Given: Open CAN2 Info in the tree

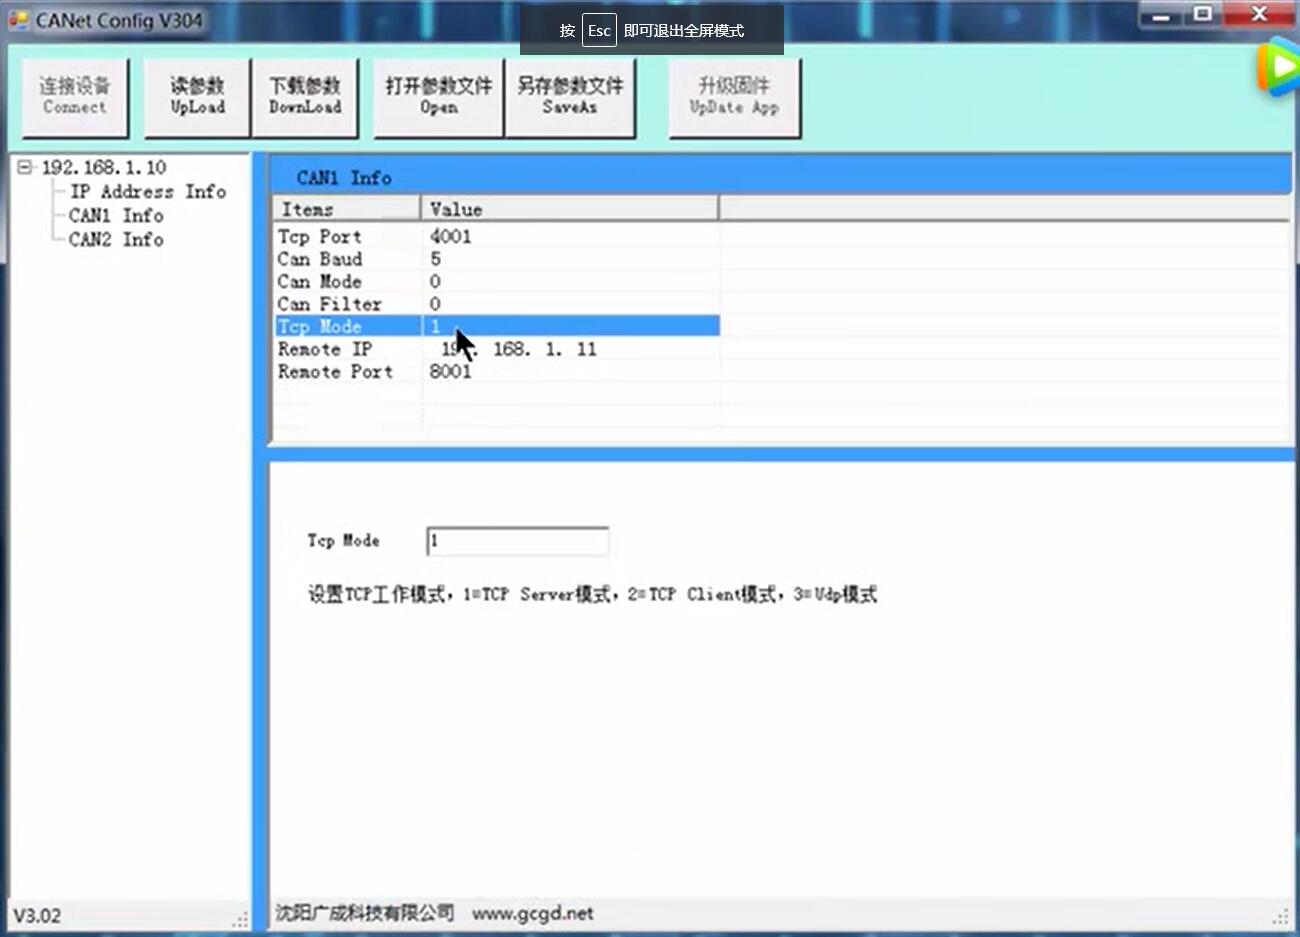Looking at the screenshot, I should coord(116,239).
